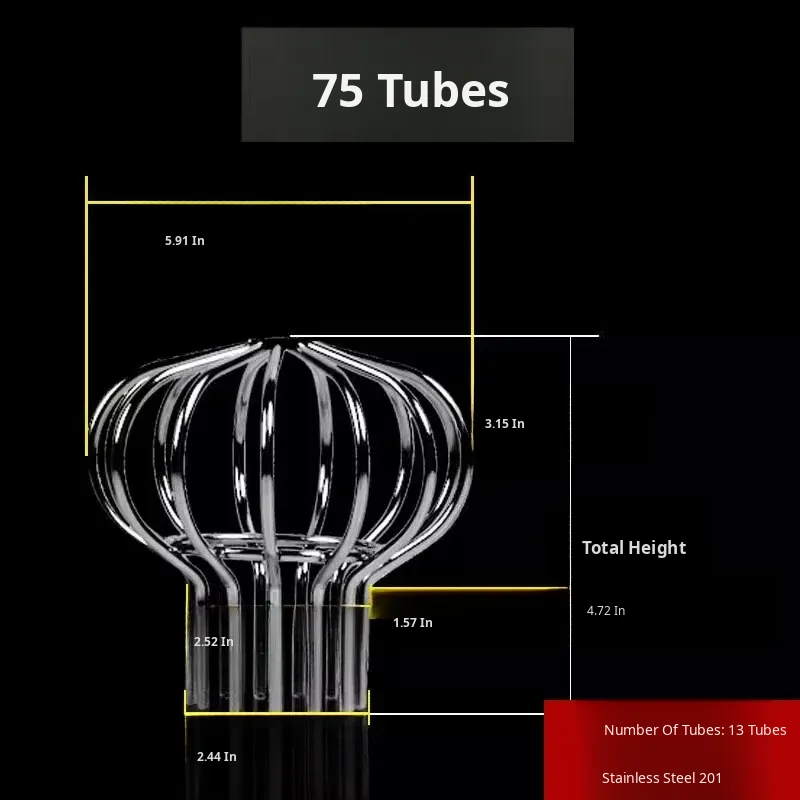
Task: Click the yellow horizontal line above 1.57 In
Action: tap(468, 589)
